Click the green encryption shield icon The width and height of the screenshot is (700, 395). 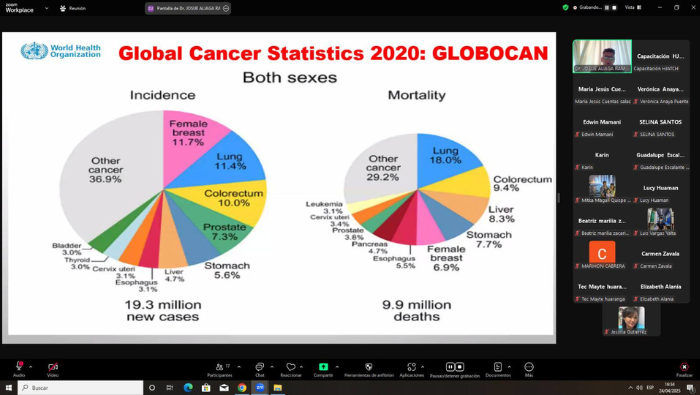565,7
